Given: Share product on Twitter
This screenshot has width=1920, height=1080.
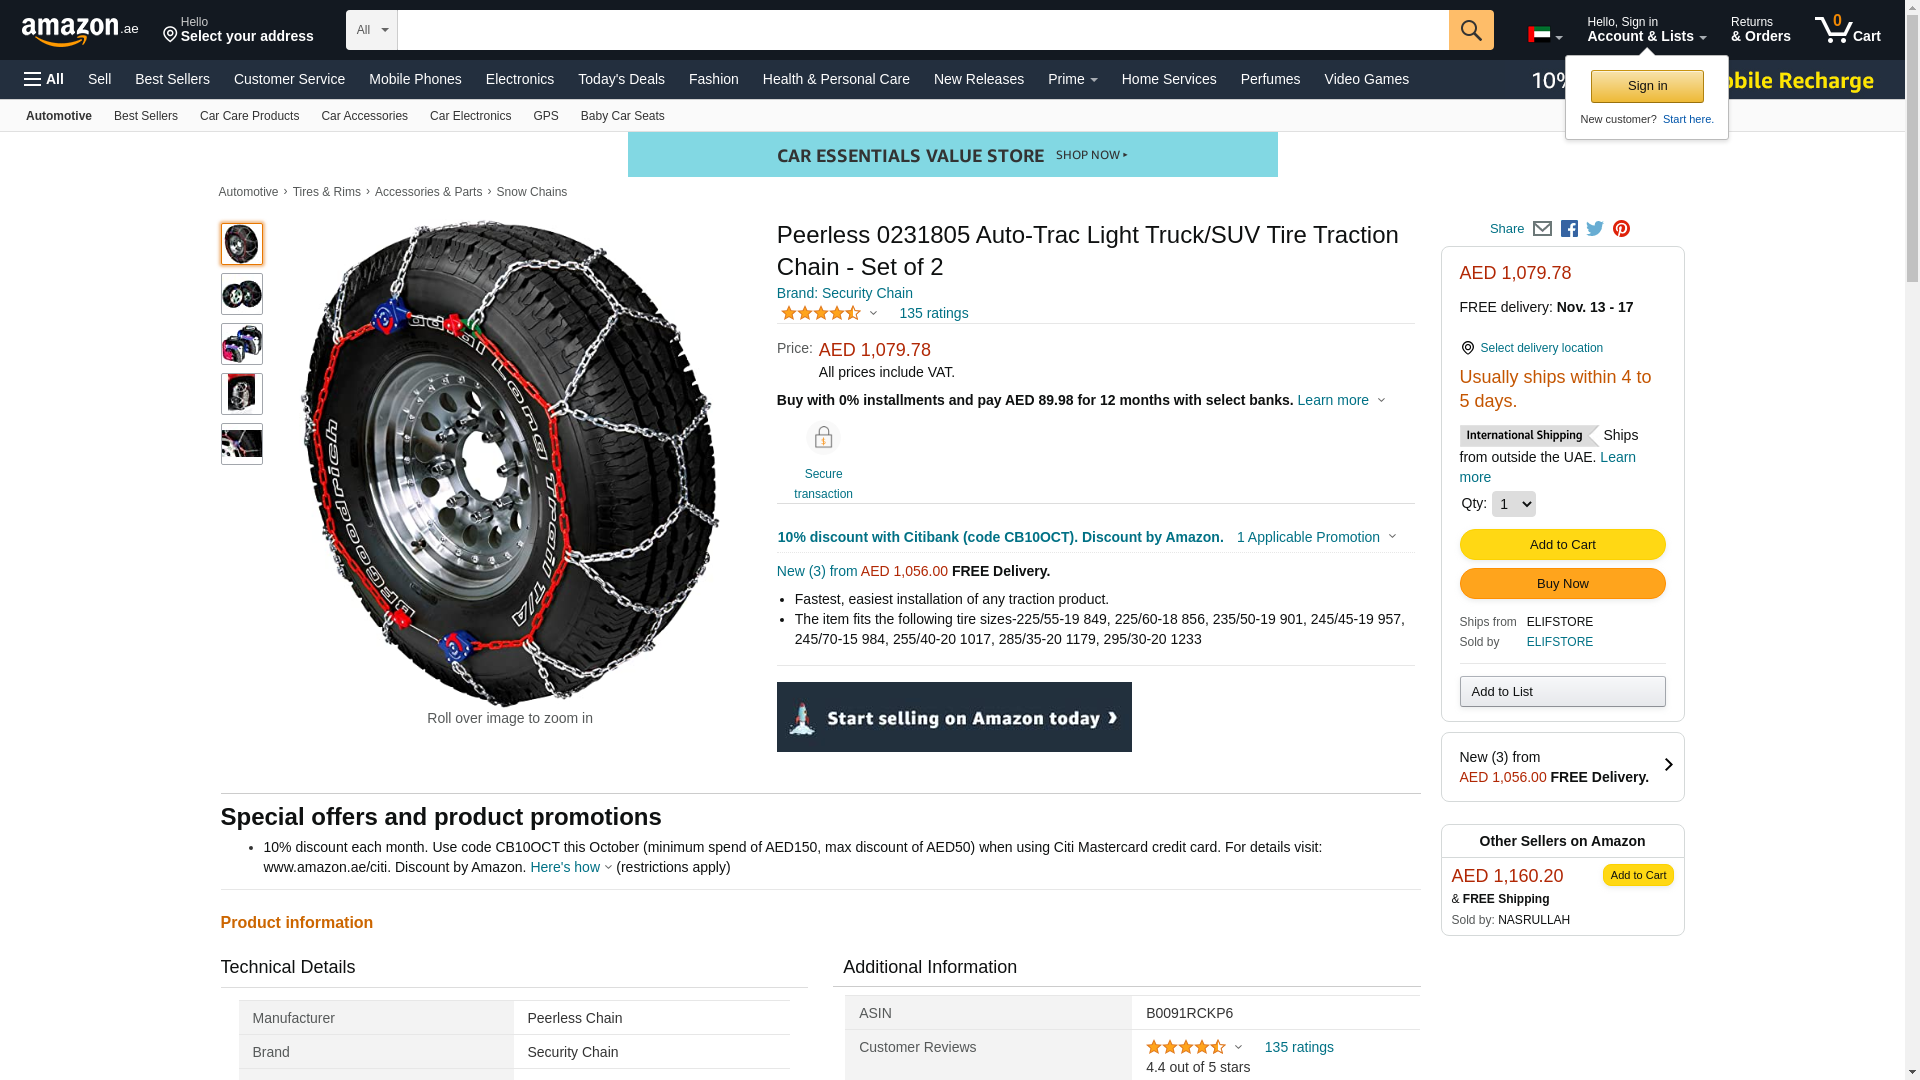Looking at the screenshot, I should (1595, 229).
